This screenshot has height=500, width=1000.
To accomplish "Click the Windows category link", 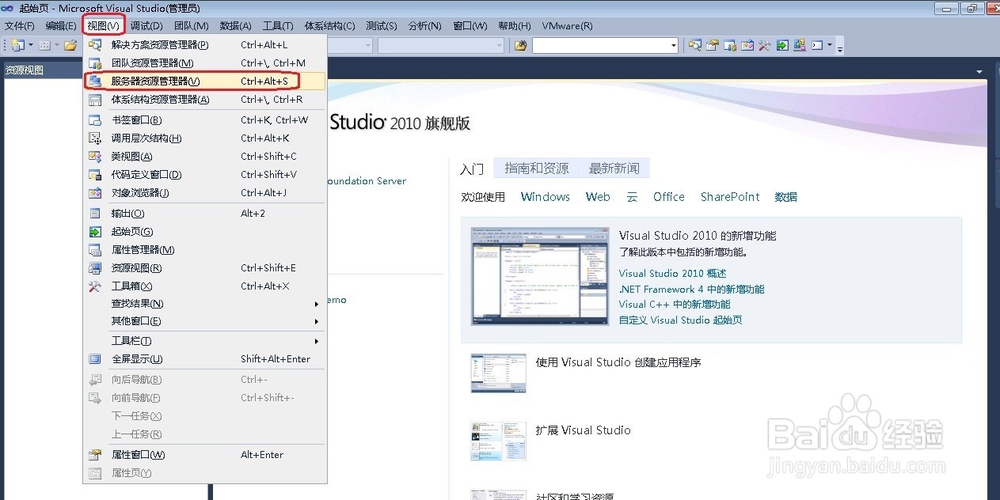I will point(545,197).
